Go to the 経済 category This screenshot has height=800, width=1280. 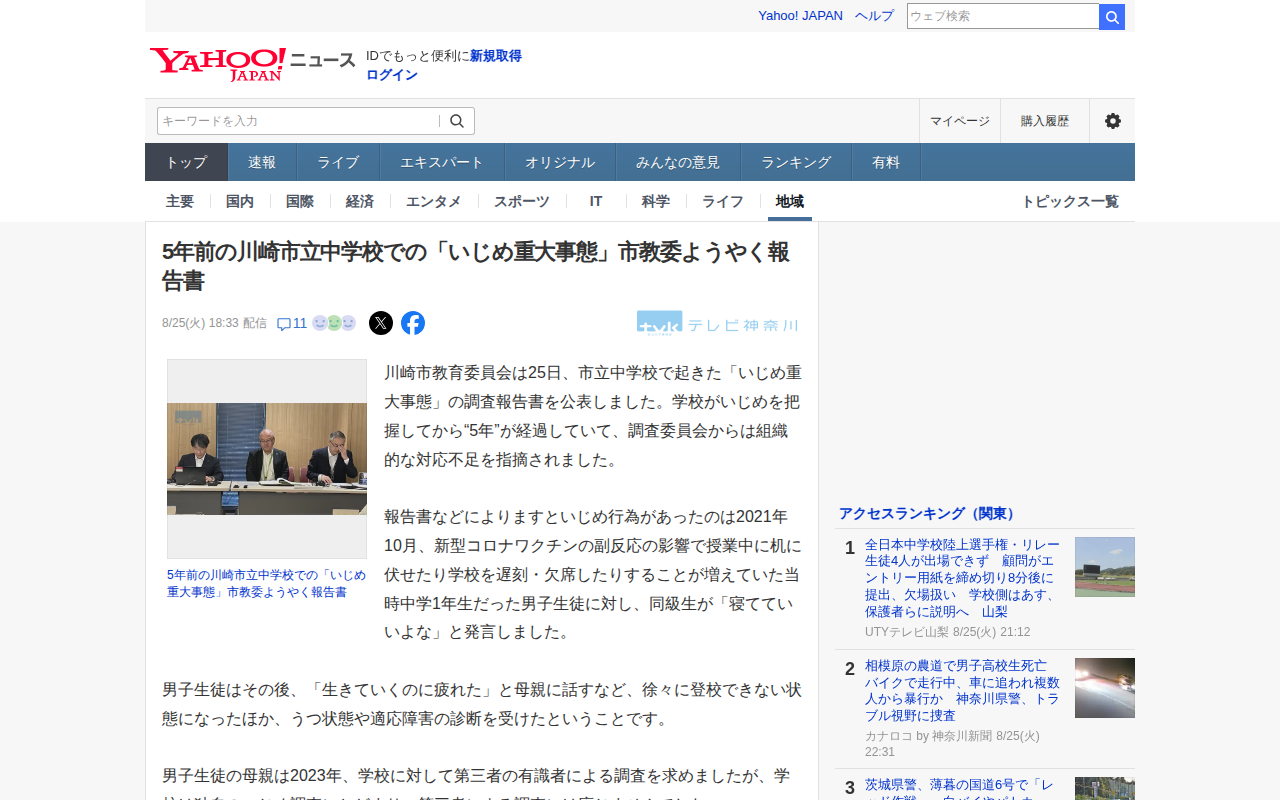(360, 201)
